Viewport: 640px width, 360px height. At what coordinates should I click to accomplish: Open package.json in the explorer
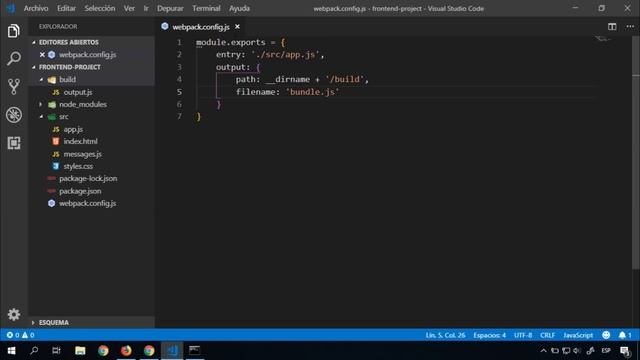[x=80, y=191]
